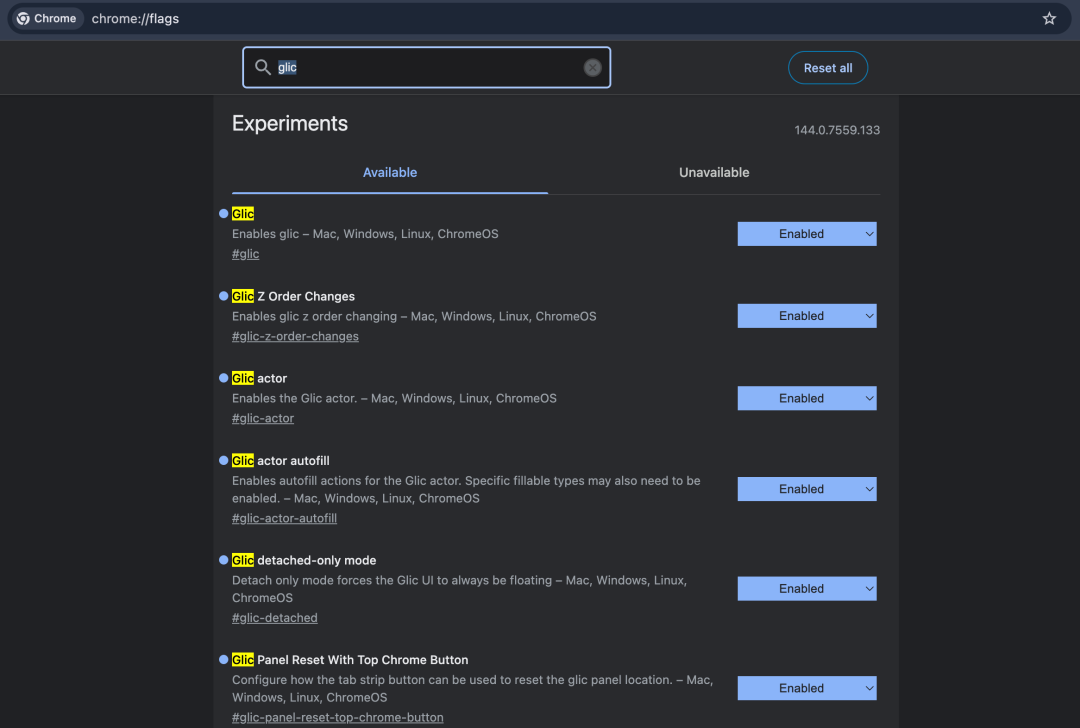Viewport: 1080px width, 728px height.
Task: Open the #glic-actor-autofill link
Action: pyautogui.click(x=284, y=518)
